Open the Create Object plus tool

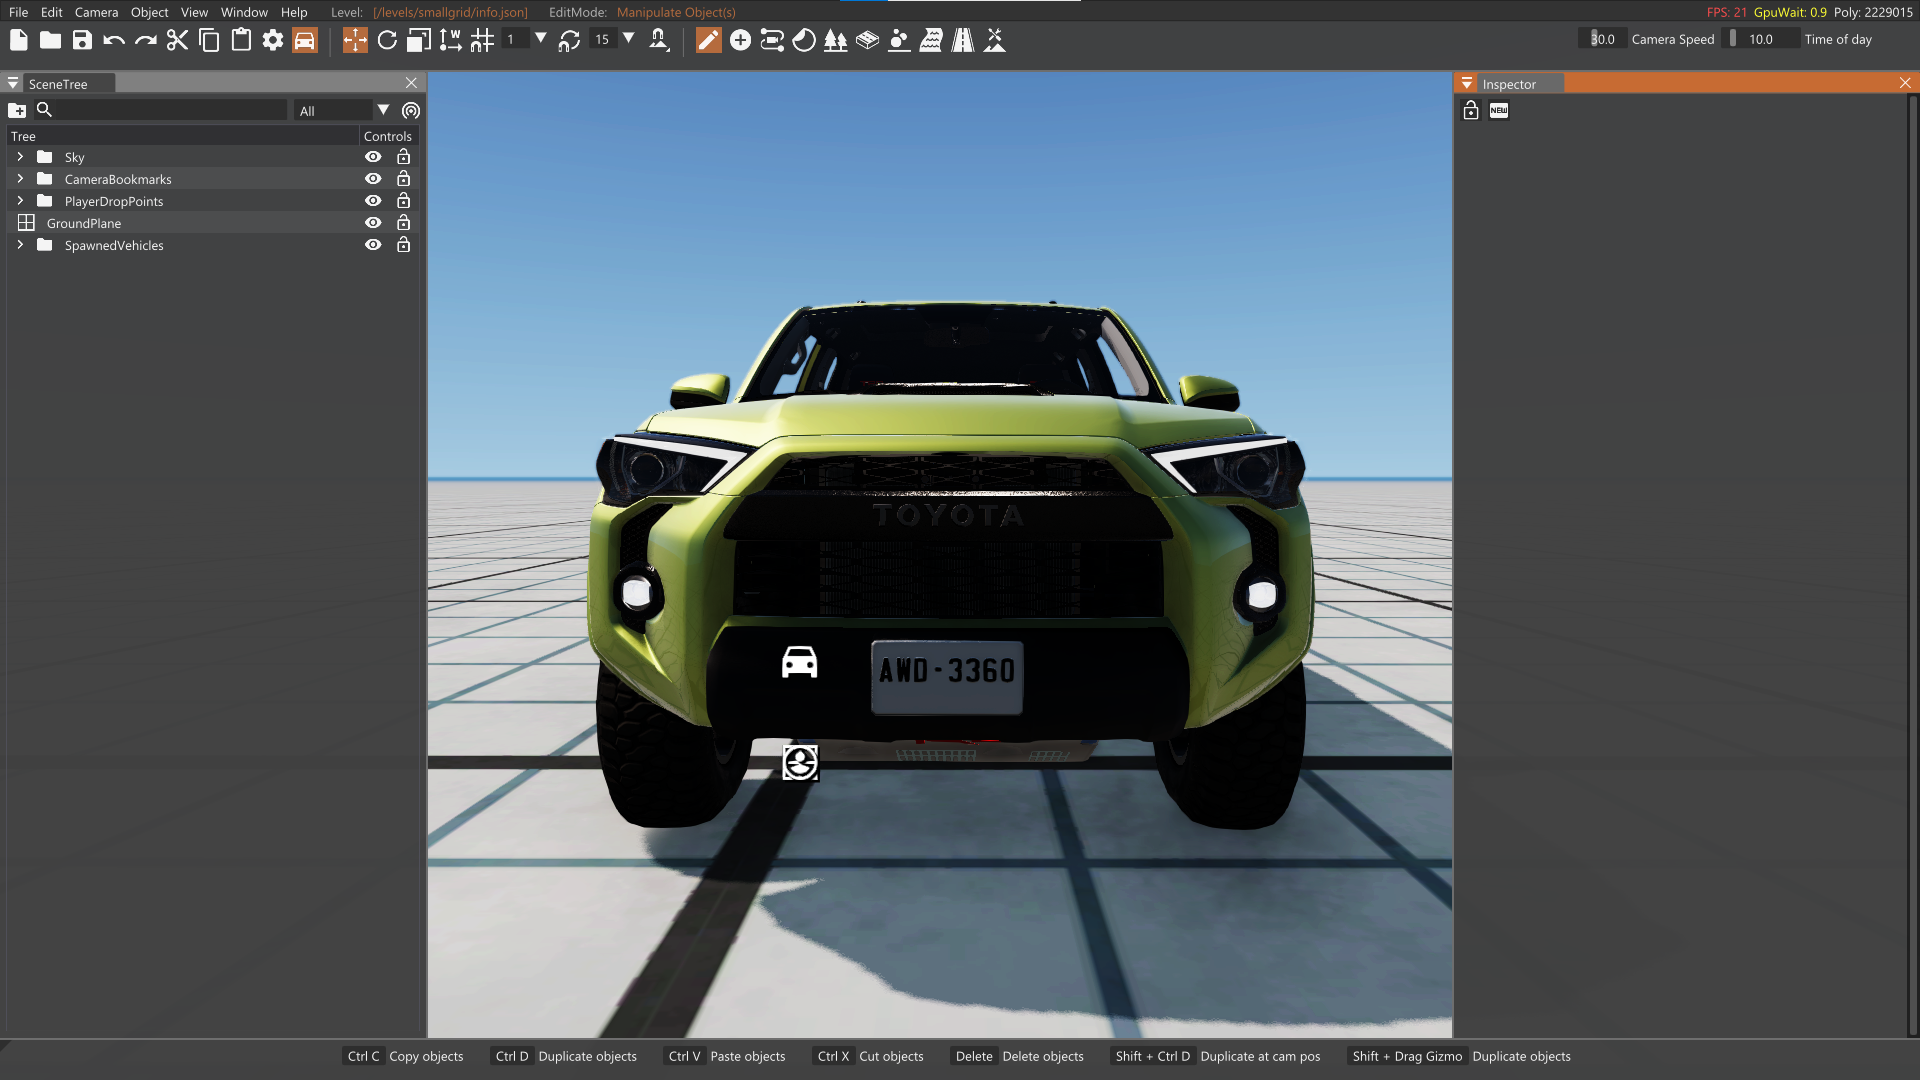740,40
